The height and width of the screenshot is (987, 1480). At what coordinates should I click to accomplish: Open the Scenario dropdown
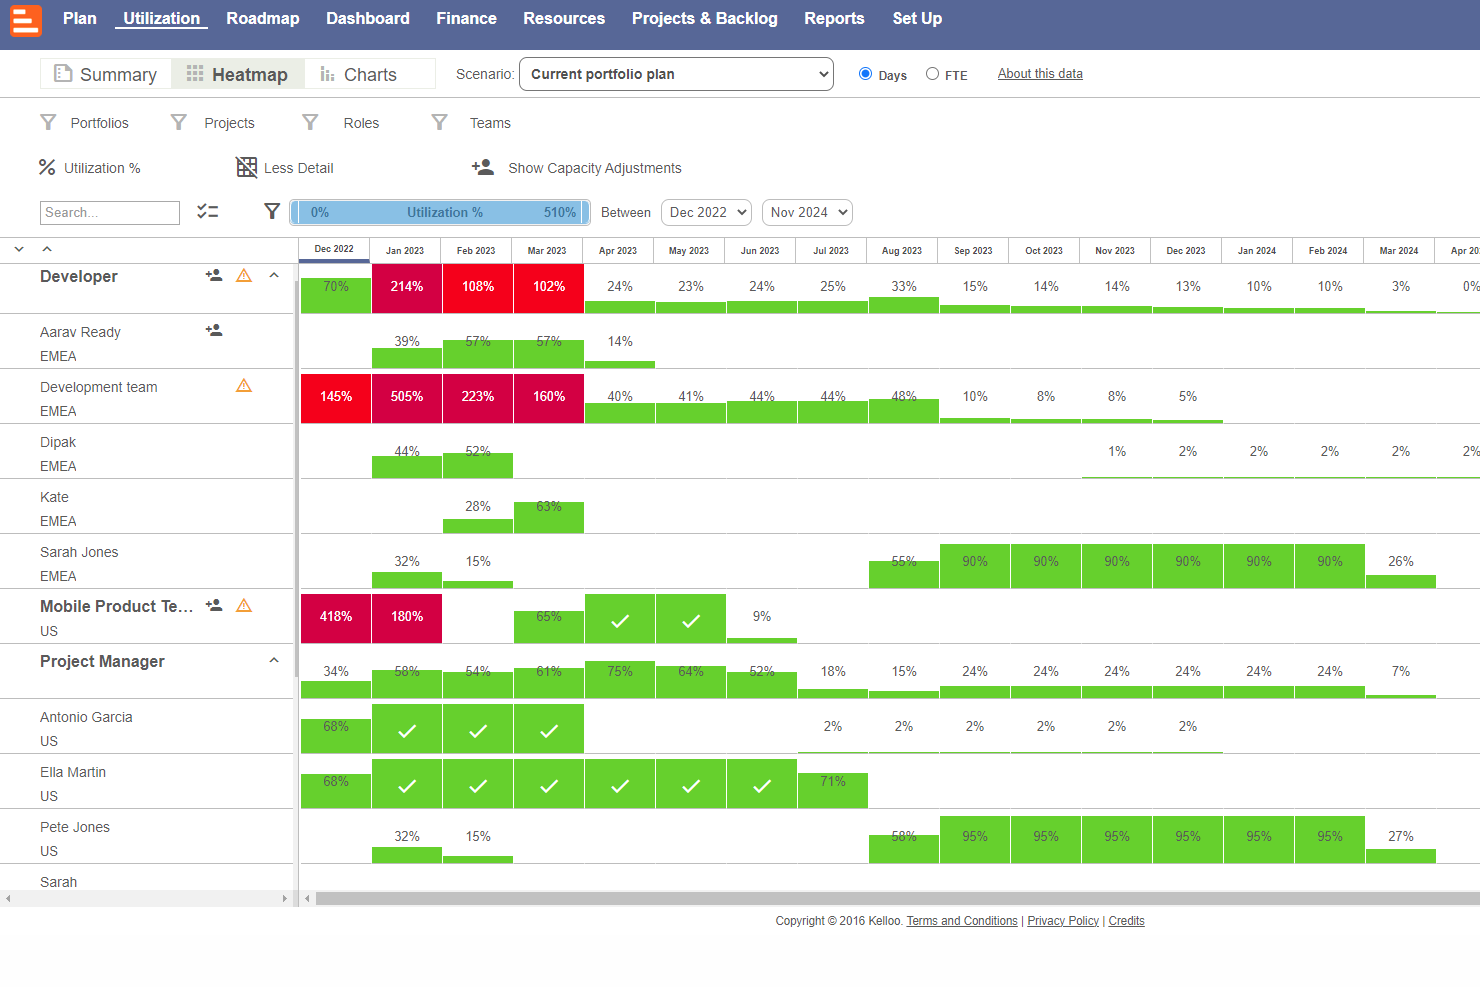click(x=677, y=74)
